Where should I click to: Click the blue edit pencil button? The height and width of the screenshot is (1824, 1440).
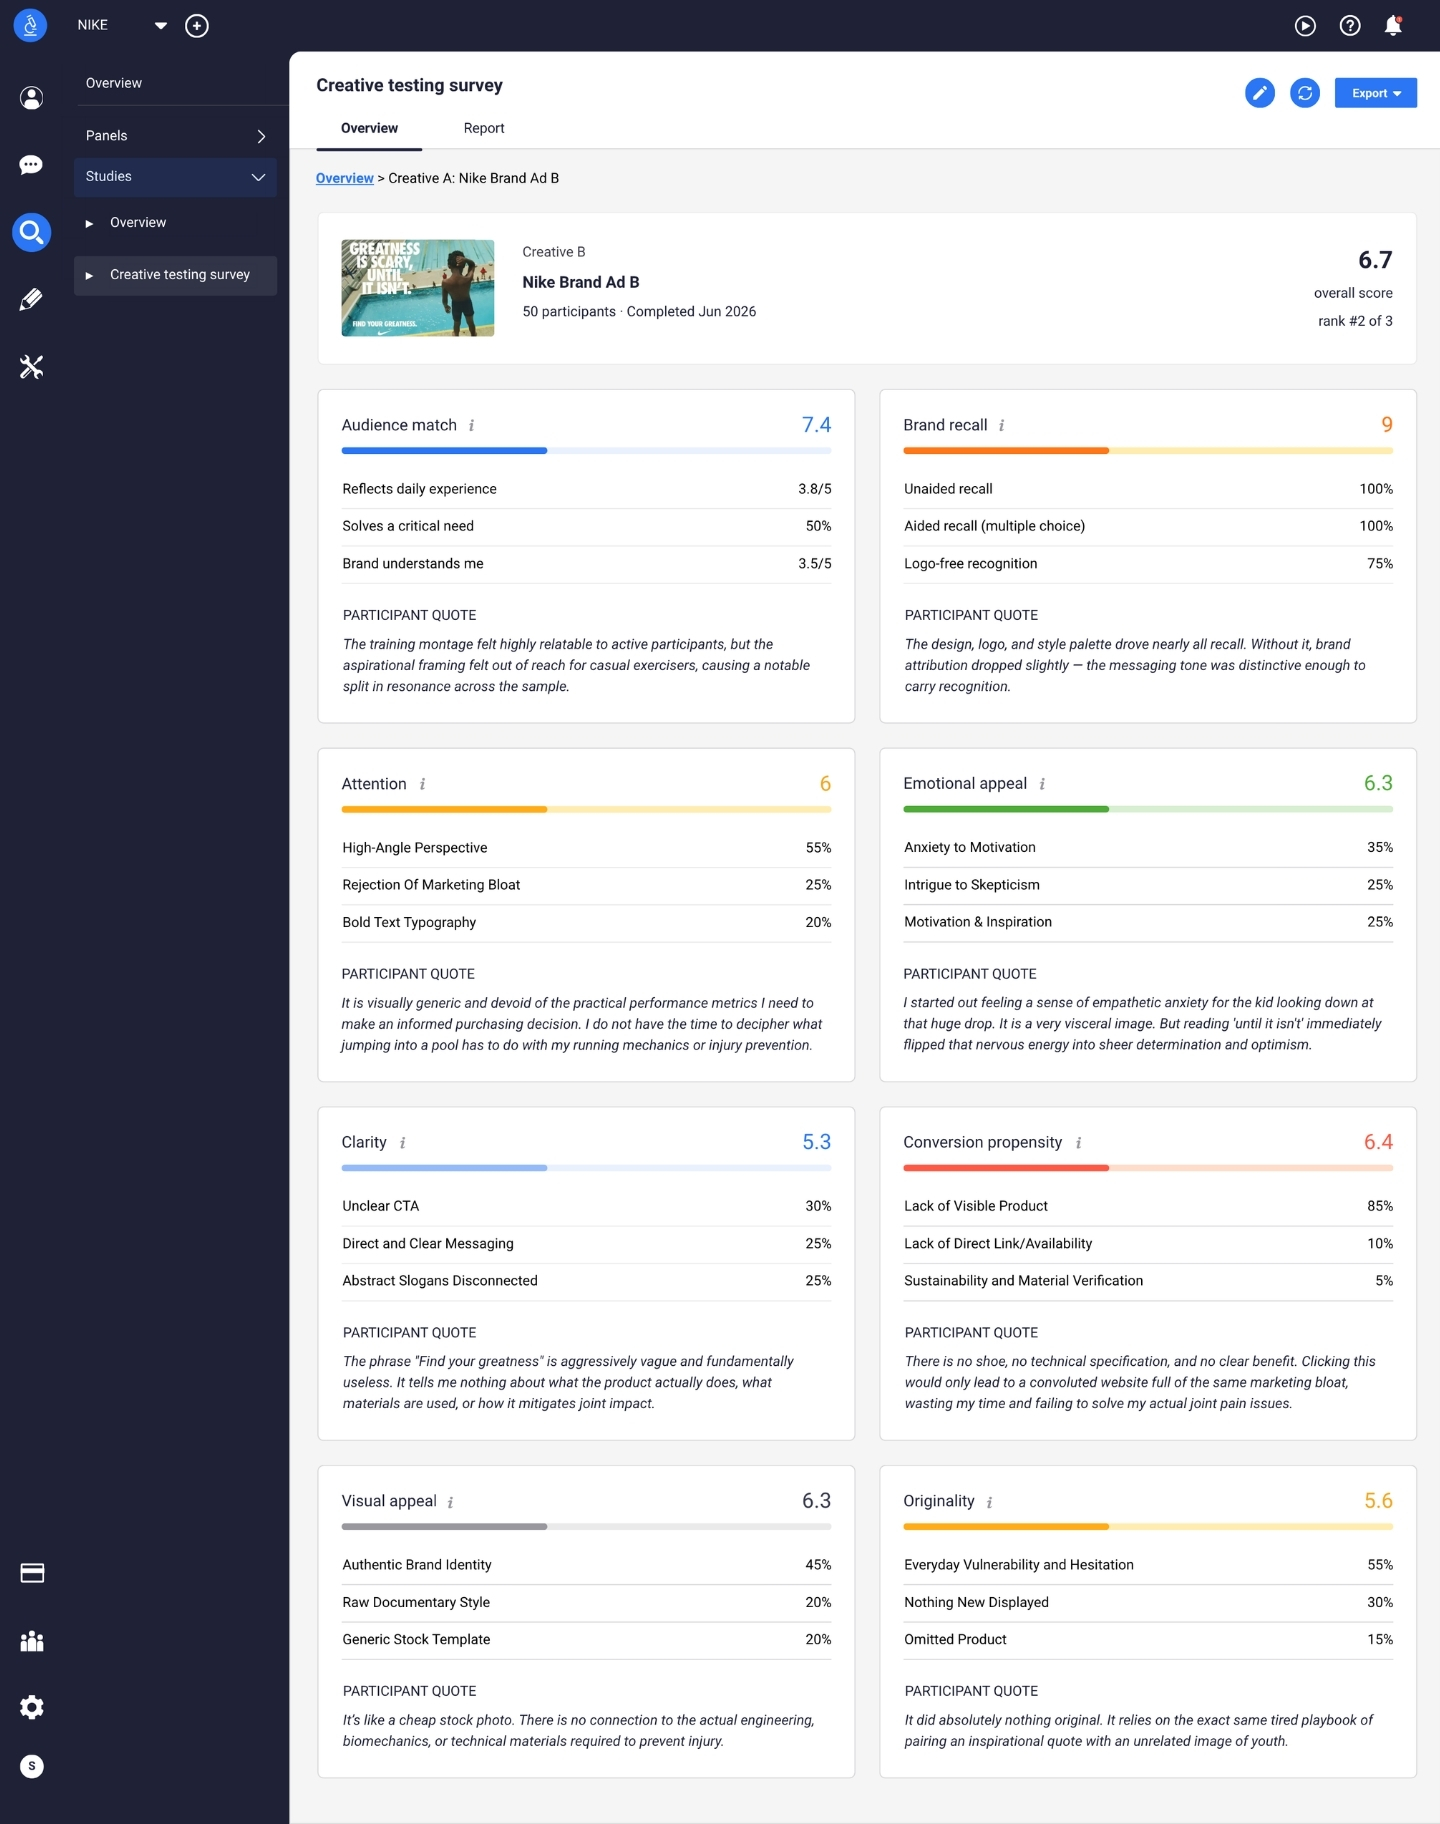tap(1260, 93)
